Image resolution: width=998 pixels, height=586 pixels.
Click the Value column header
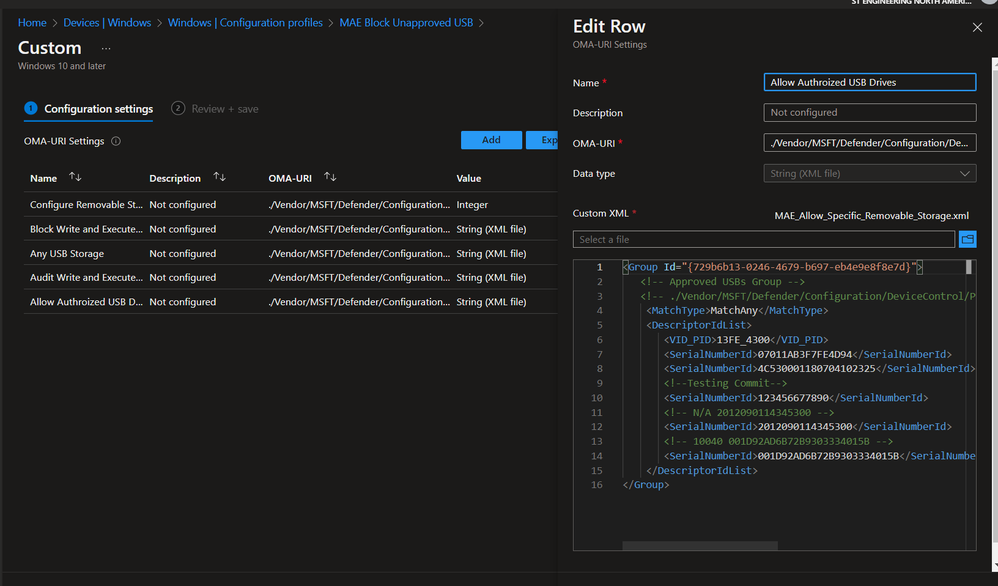pos(468,178)
